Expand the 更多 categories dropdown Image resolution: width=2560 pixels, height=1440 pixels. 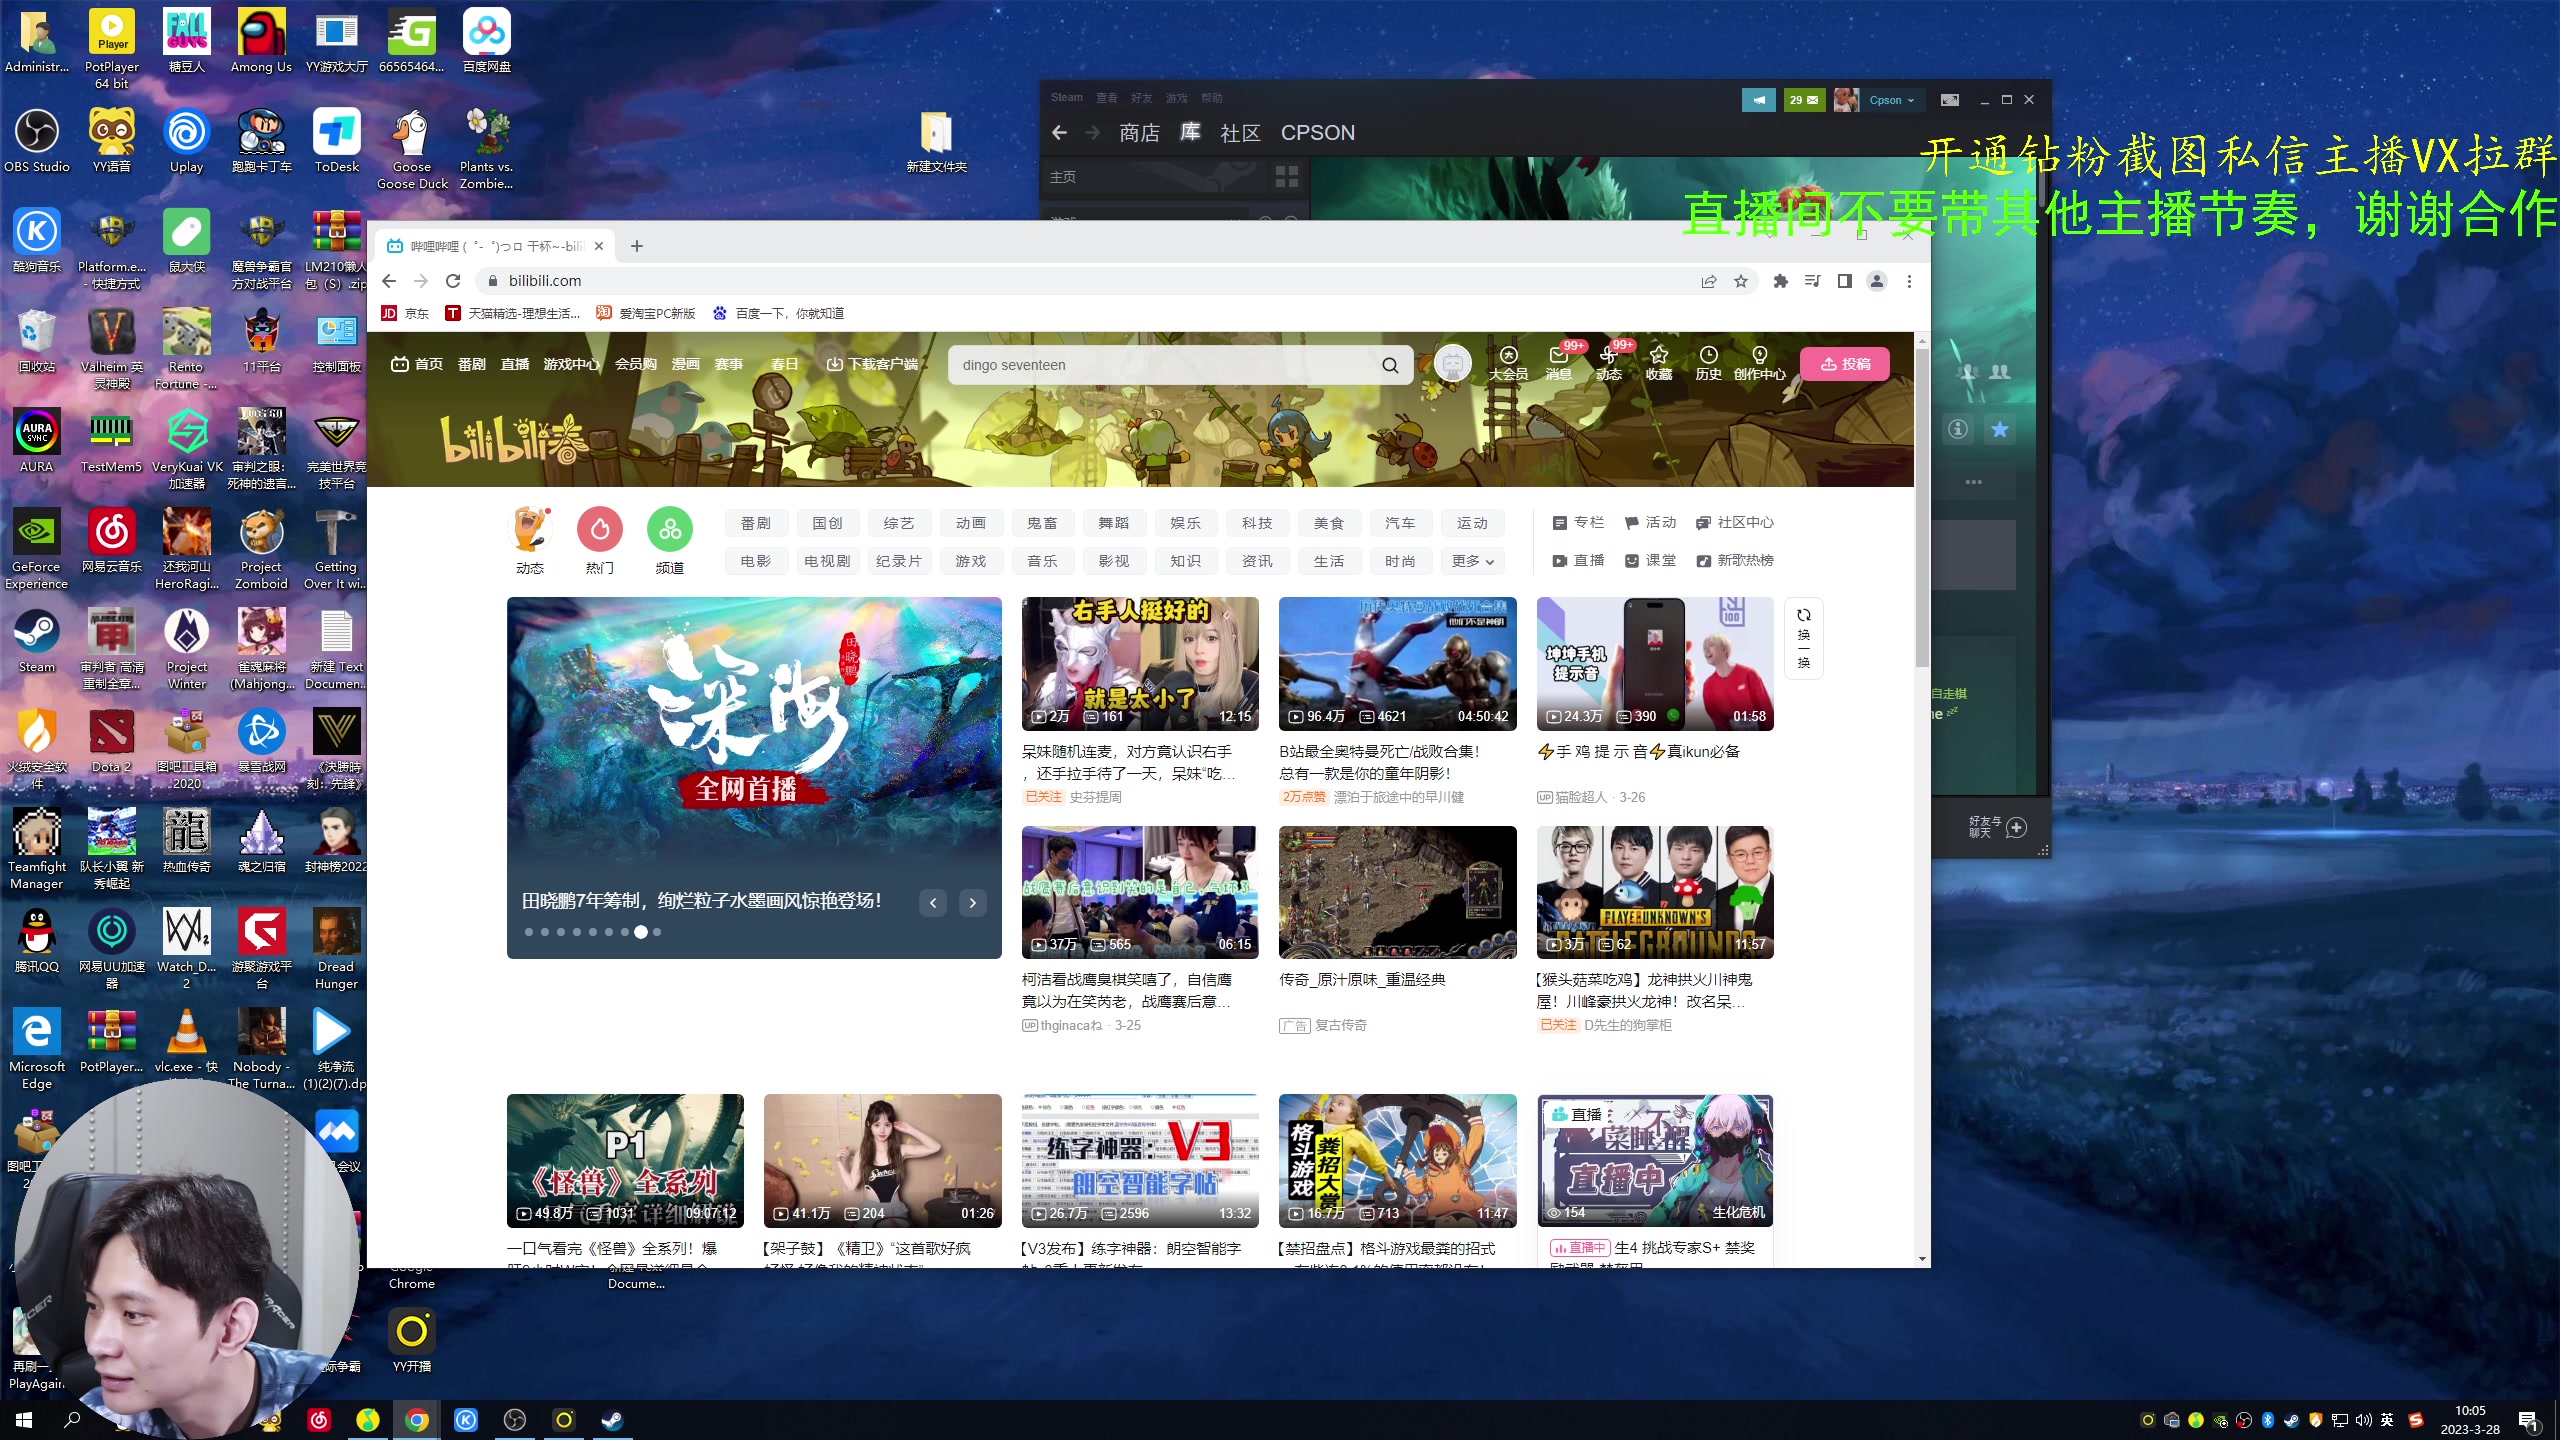(1472, 561)
